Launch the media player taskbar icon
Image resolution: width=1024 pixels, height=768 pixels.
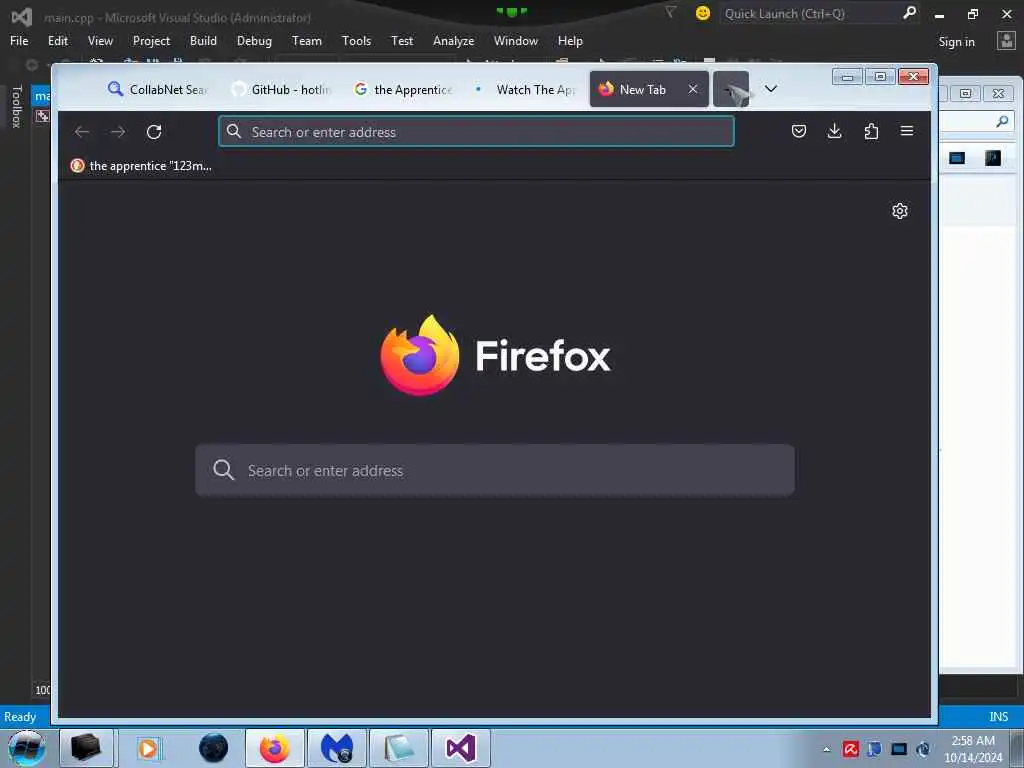(x=148, y=748)
